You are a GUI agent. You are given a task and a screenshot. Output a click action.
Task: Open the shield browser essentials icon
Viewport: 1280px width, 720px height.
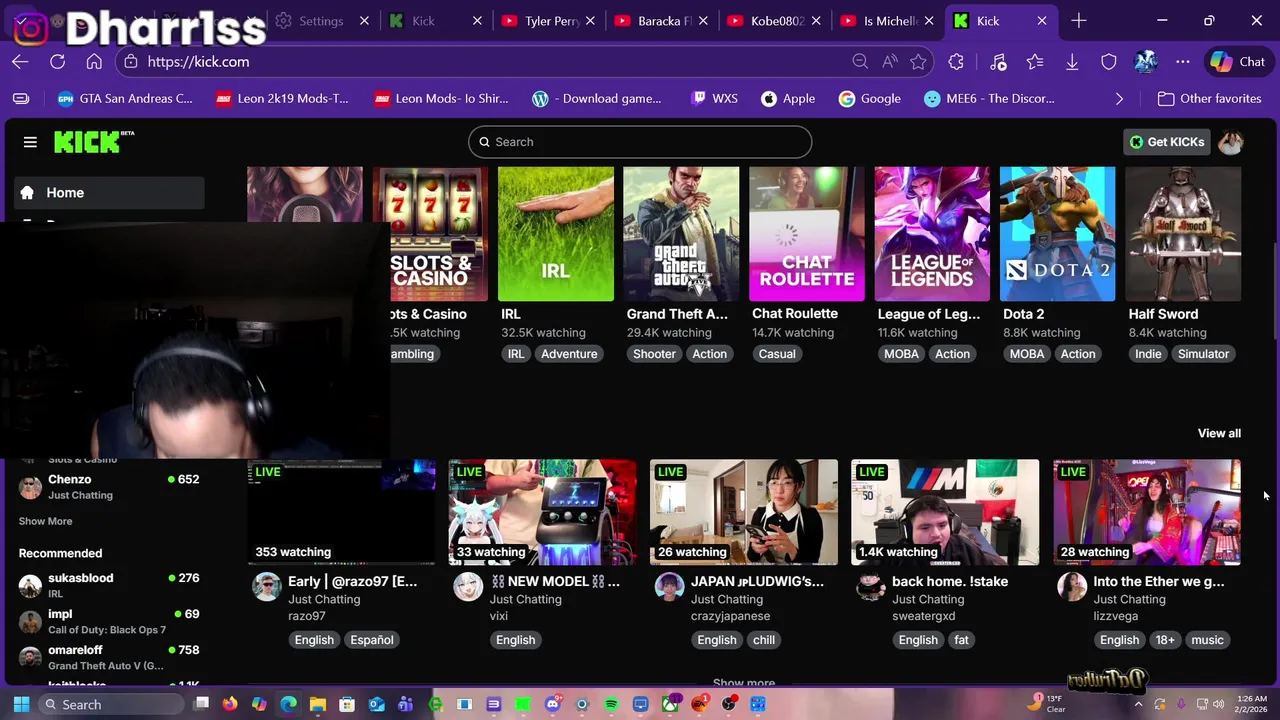1109,62
